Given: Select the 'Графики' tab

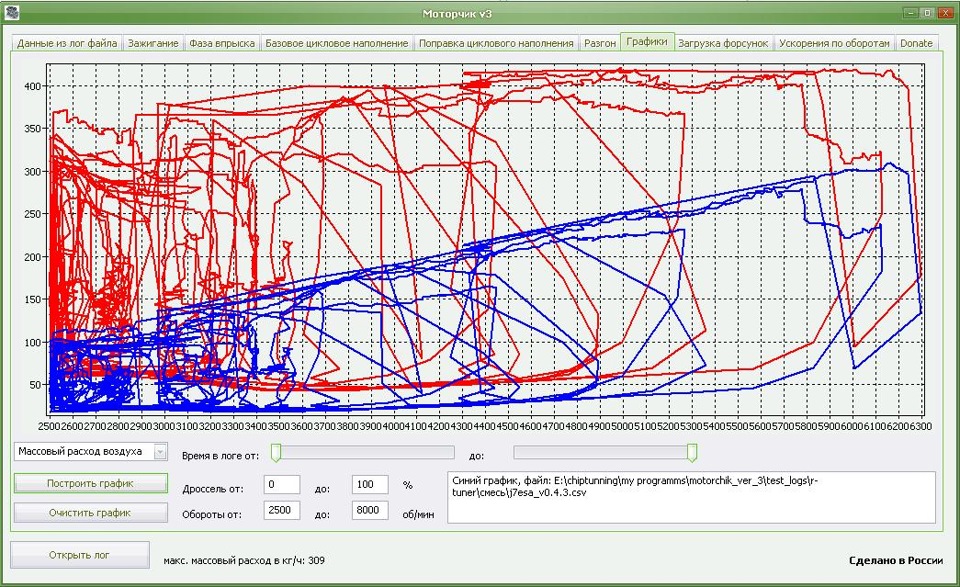Looking at the screenshot, I should [x=647, y=42].
